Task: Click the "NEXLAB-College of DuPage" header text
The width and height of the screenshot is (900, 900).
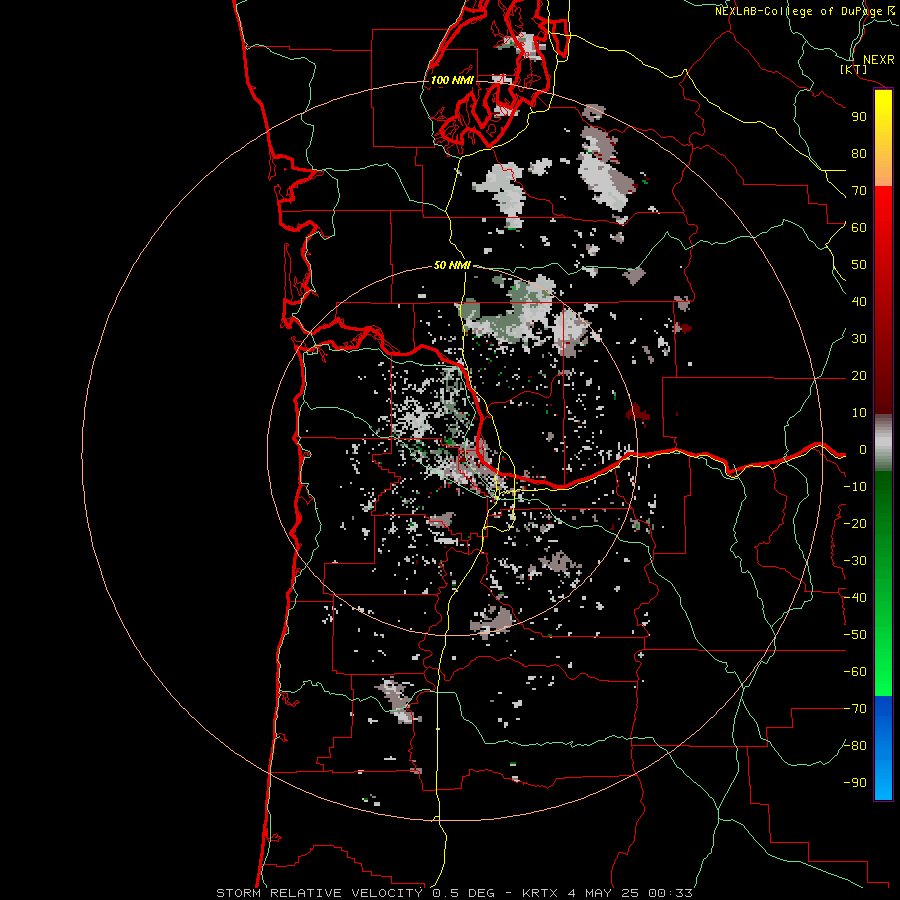Action: click(798, 11)
